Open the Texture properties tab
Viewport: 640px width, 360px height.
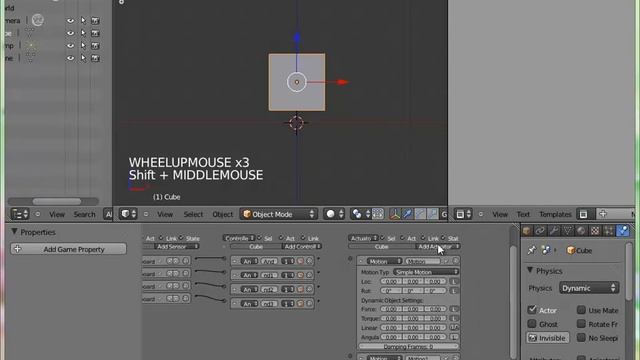pyautogui.click(x=595, y=231)
